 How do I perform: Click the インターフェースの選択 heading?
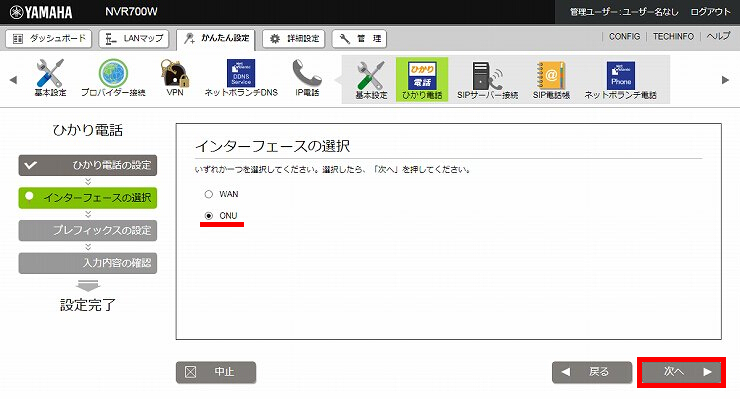(273, 146)
